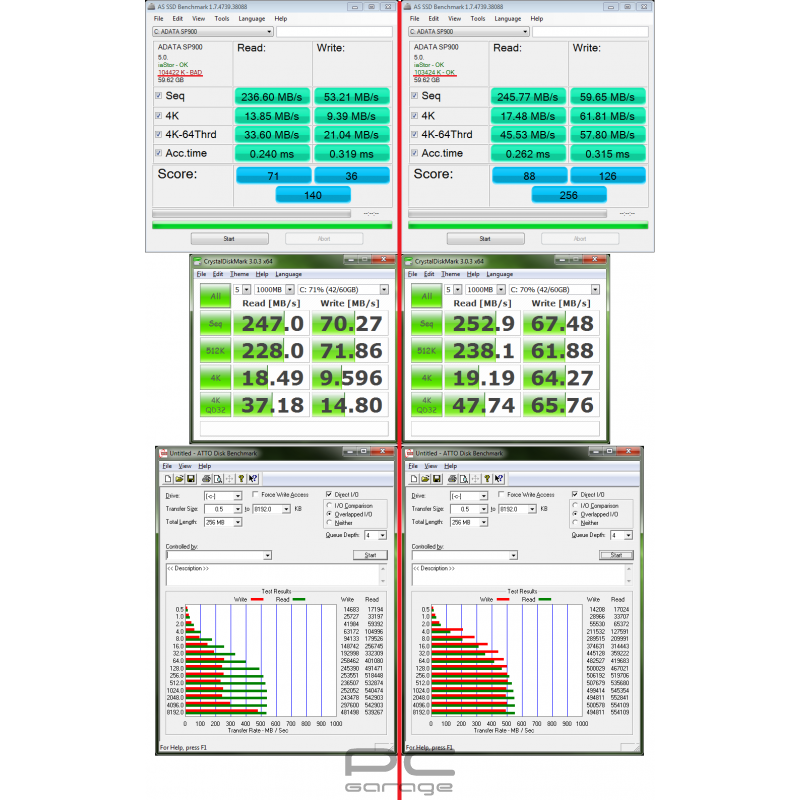Select Overlapped I/O radio in right ATTO window
This screenshot has width=800, height=800.
pos(575,514)
